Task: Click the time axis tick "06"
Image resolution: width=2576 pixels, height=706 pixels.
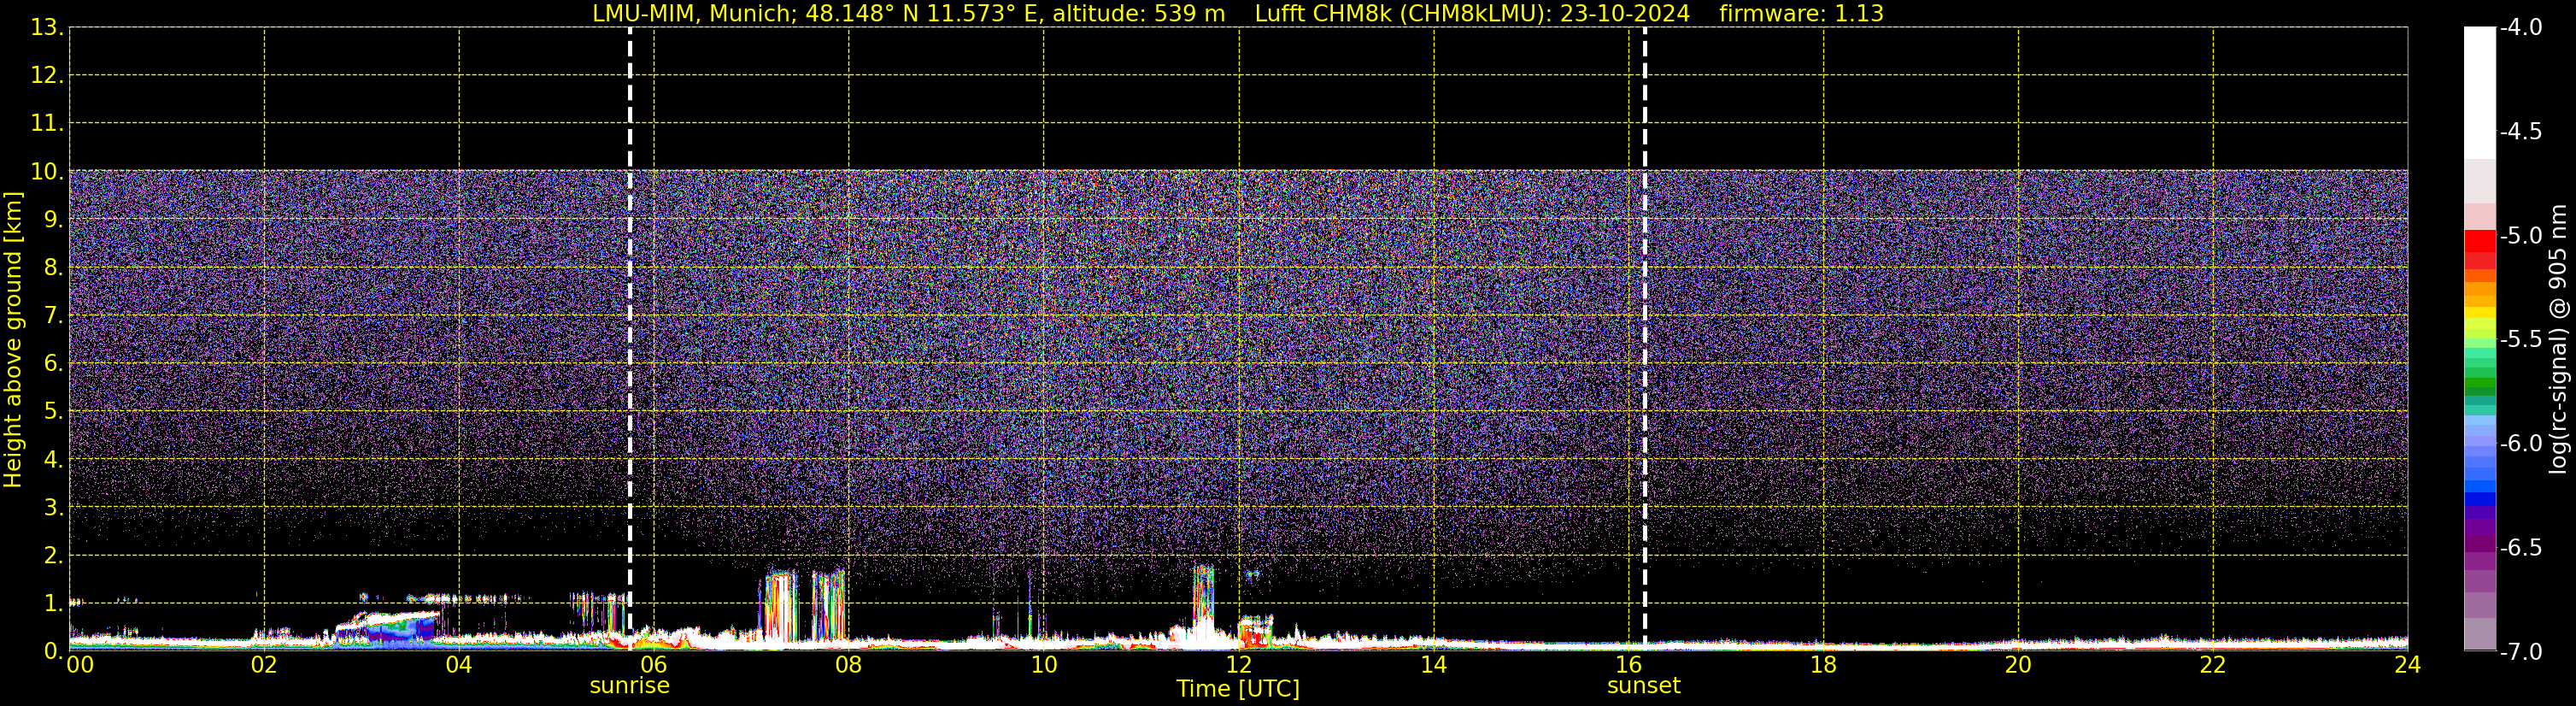Action: coord(654,665)
